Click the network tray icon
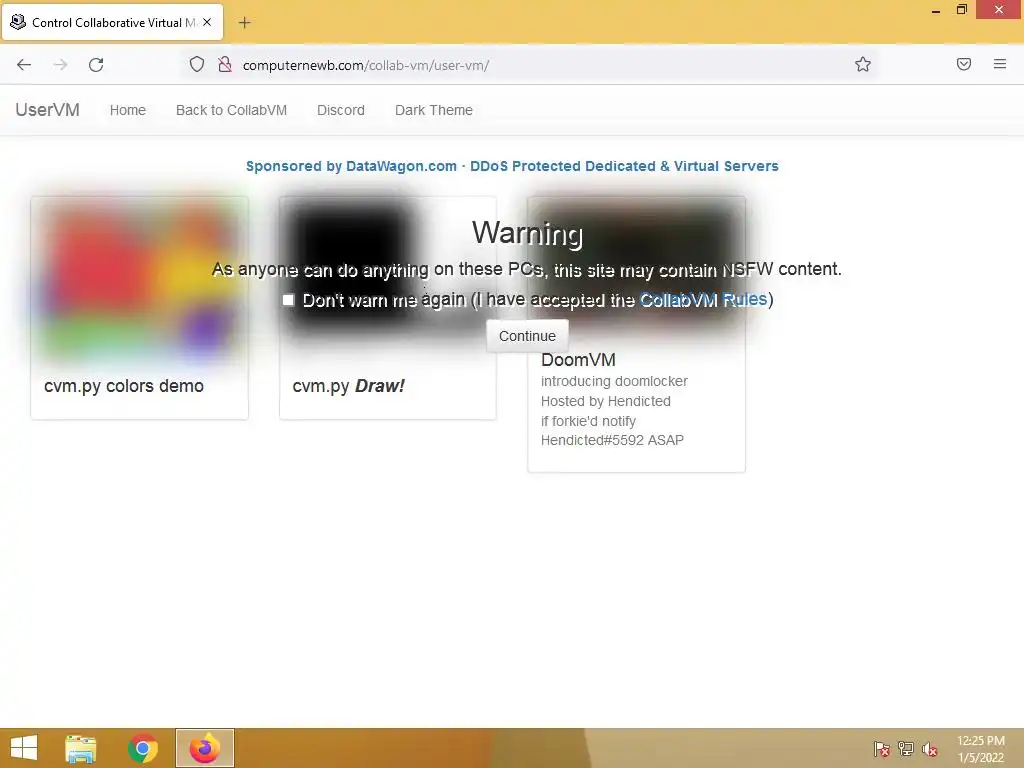 (x=906, y=749)
